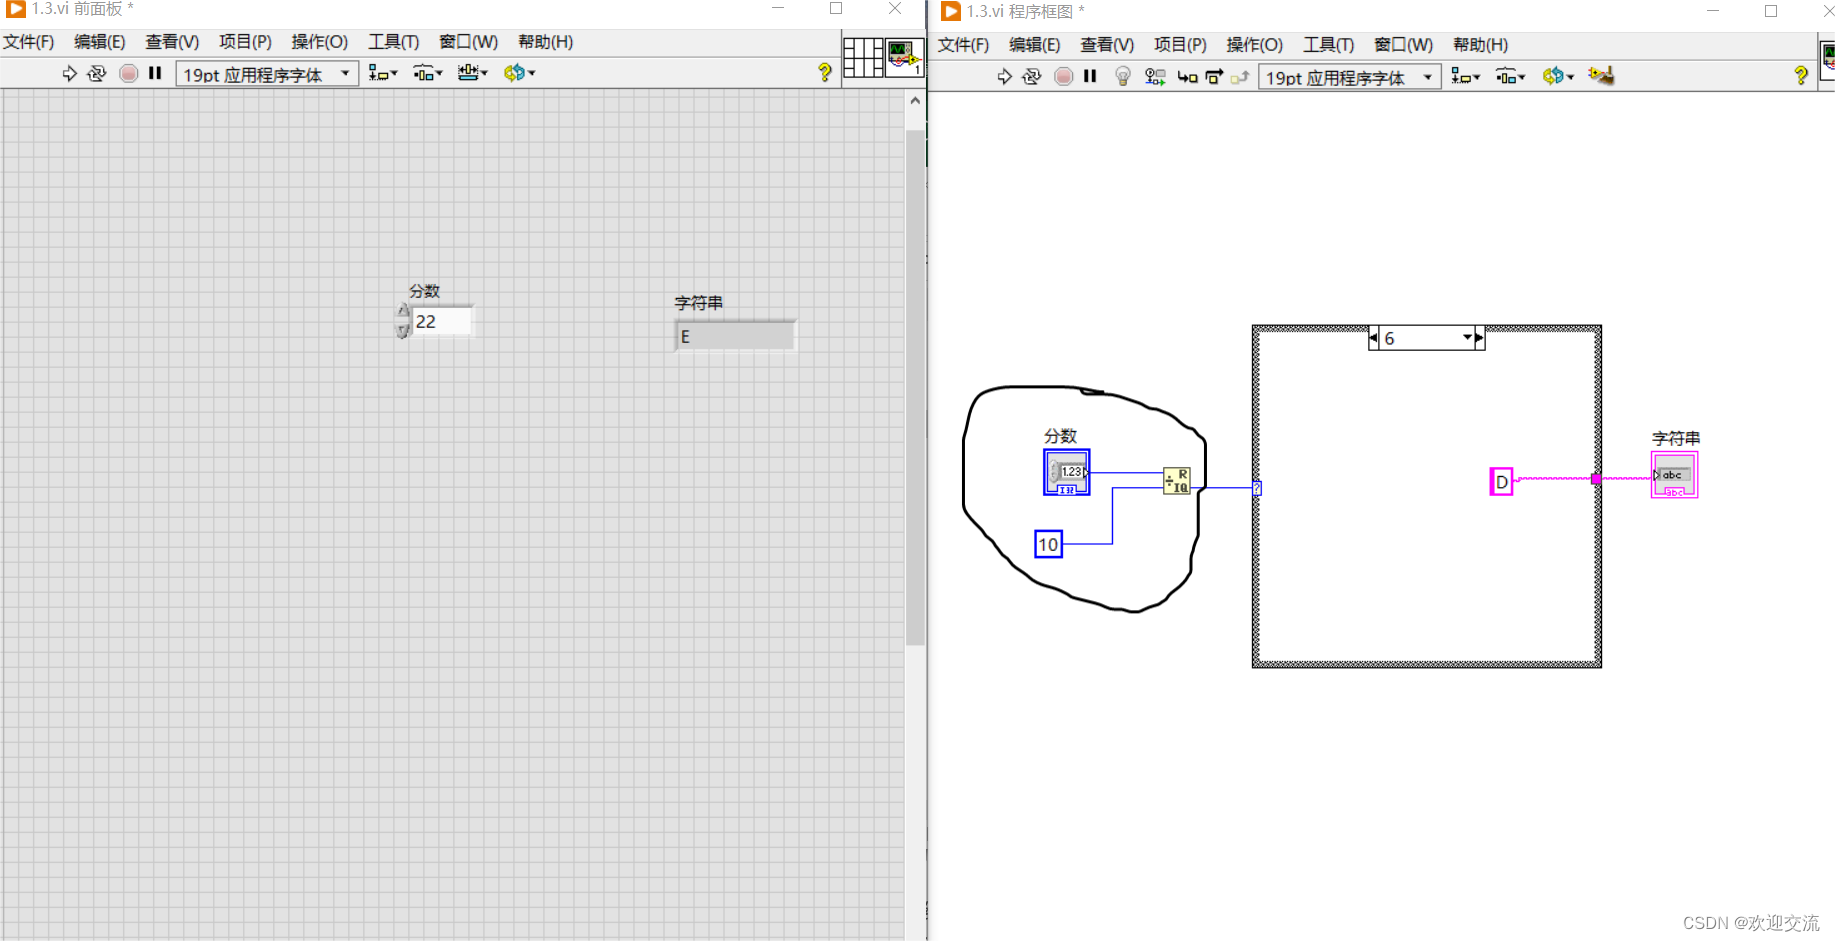Open 操作(O) menu in front panel
1835x941 pixels.
pyautogui.click(x=319, y=42)
